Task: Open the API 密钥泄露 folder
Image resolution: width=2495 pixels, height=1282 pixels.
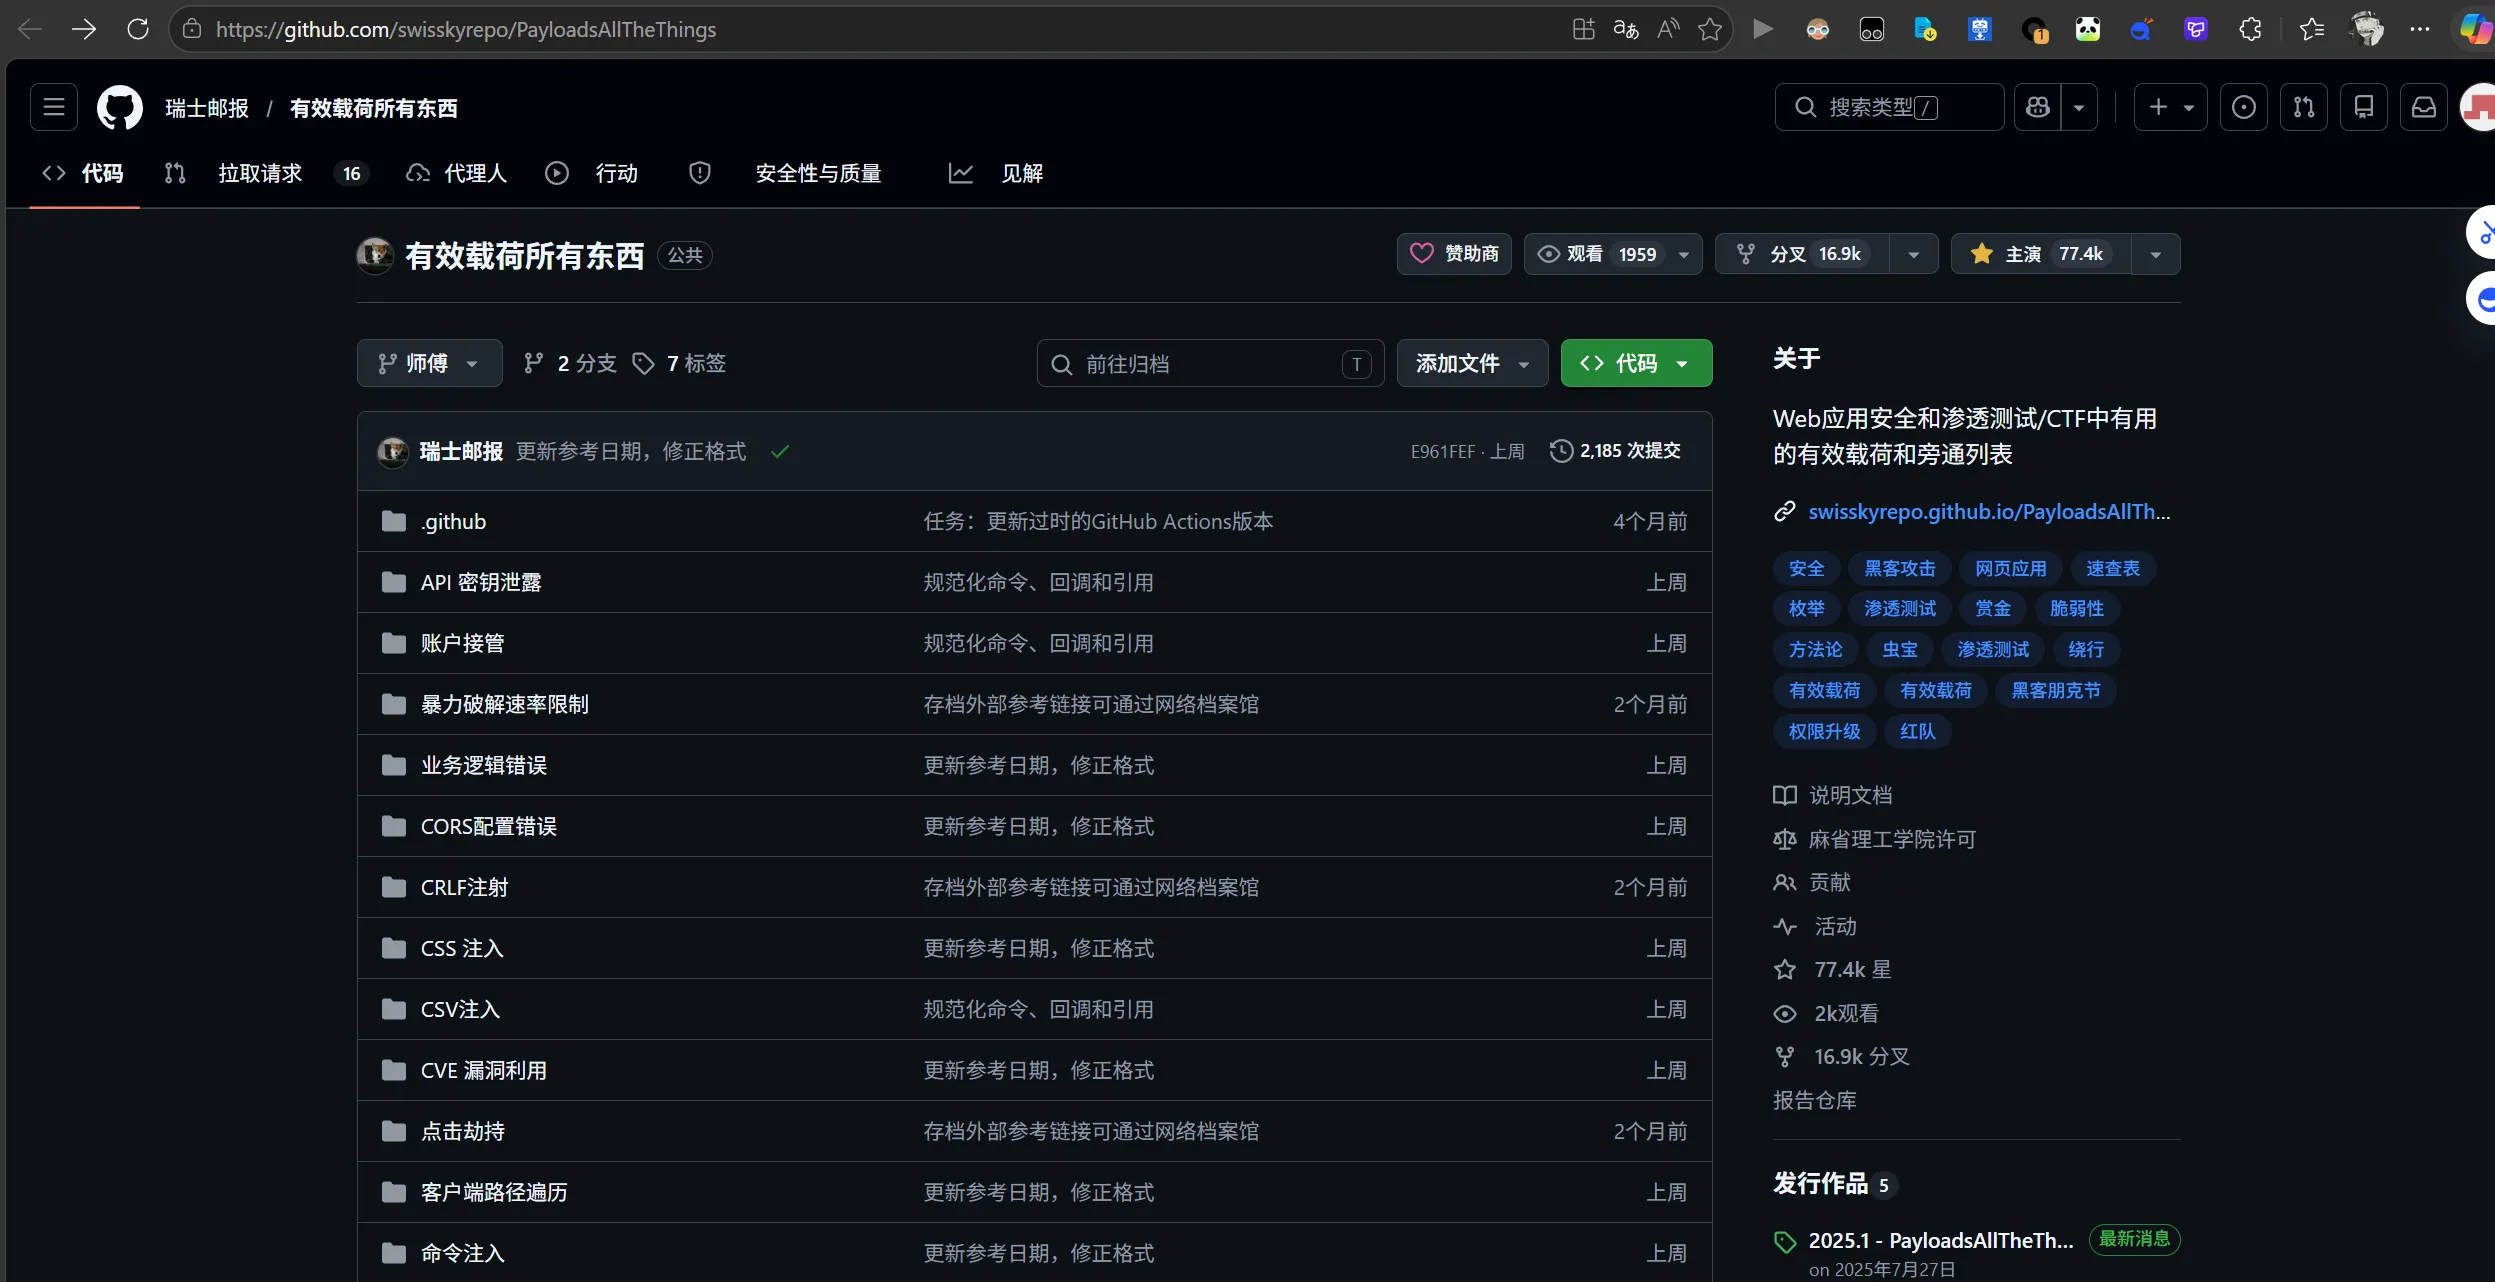Action: (x=481, y=582)
